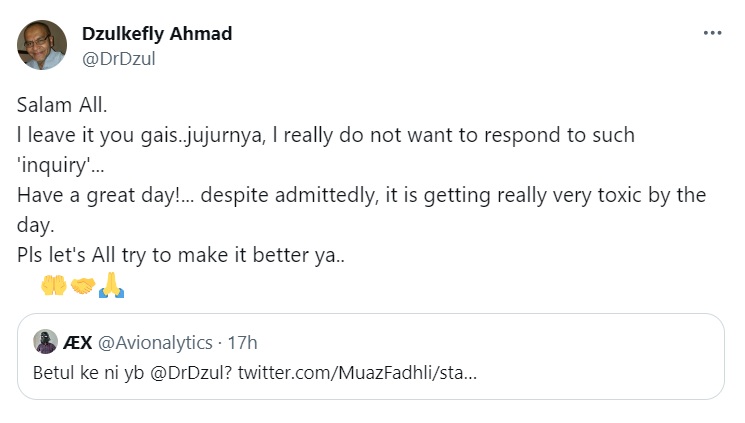Click the folded hands emoji
Viewport: 745px width, 423px height.
click(111, 286)
